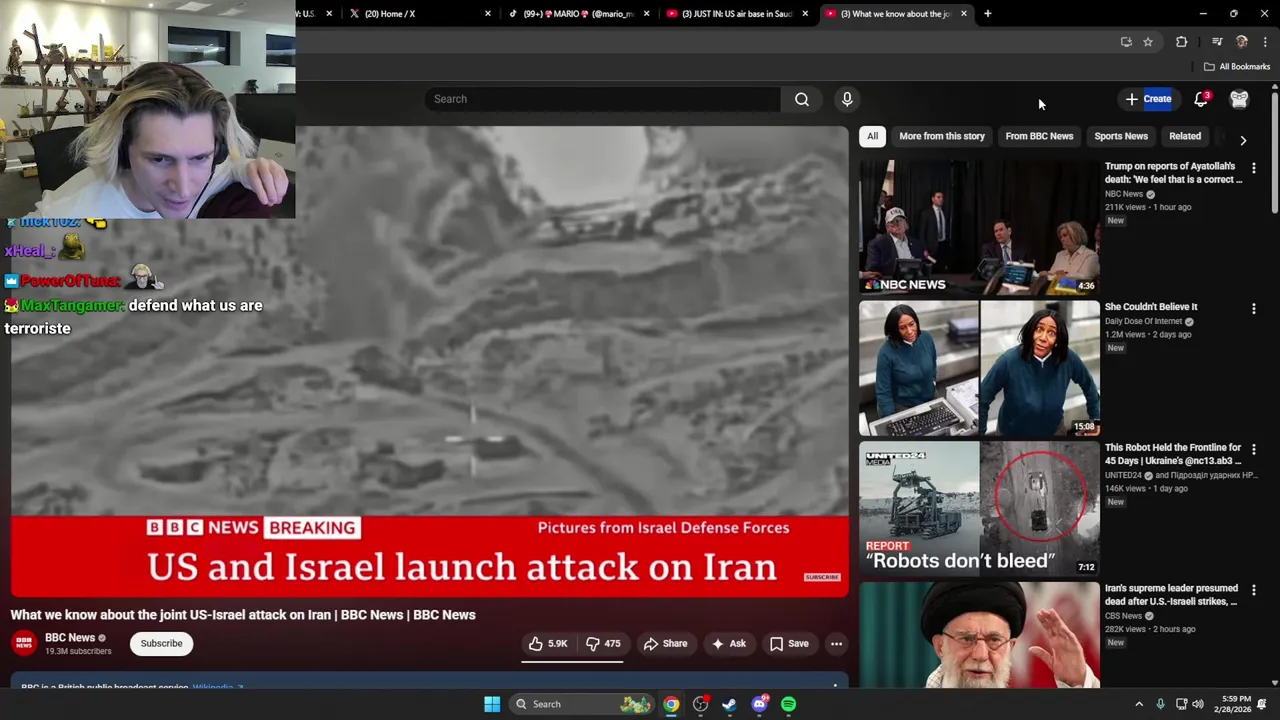Open OBS Studio from the taskbar
Image resolution: width=1280 pixels, height=720 pixels.
[x=700, y=704]
